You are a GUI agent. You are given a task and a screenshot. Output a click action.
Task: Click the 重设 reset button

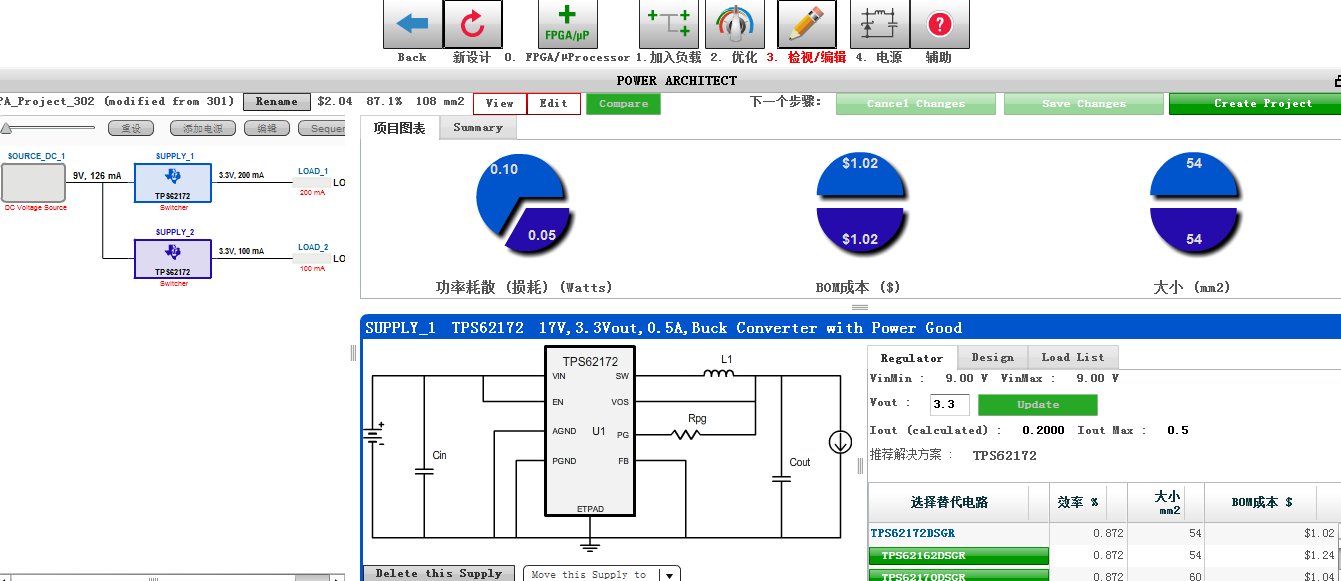point(131,128)
